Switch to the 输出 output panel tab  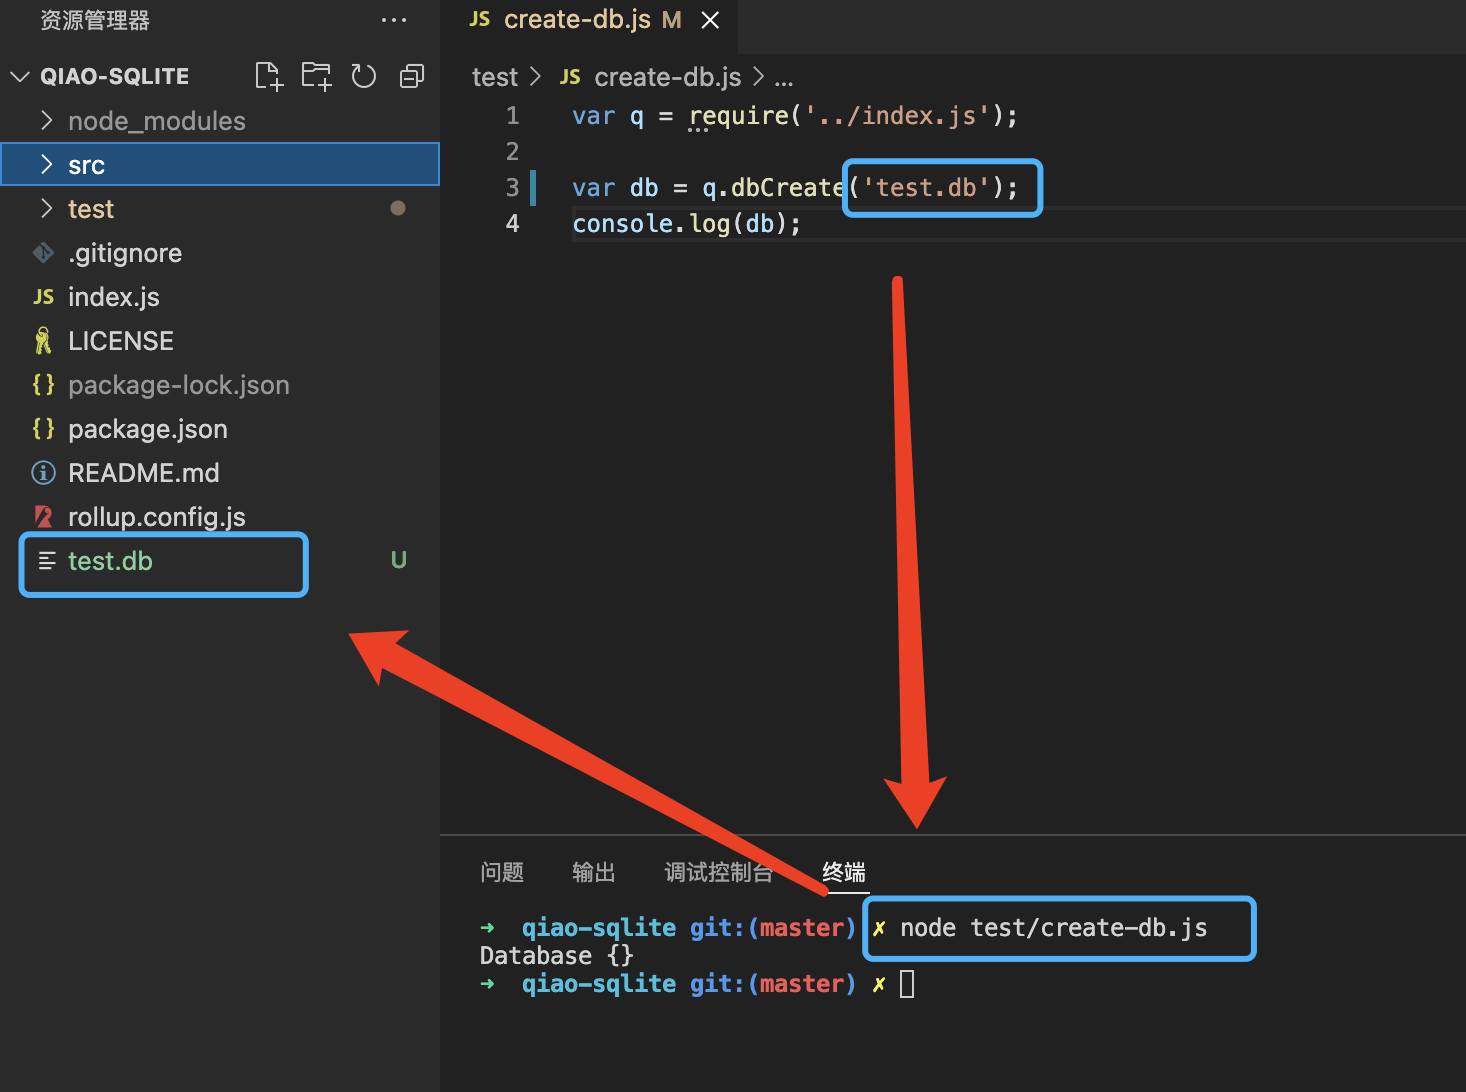point(594,872)
